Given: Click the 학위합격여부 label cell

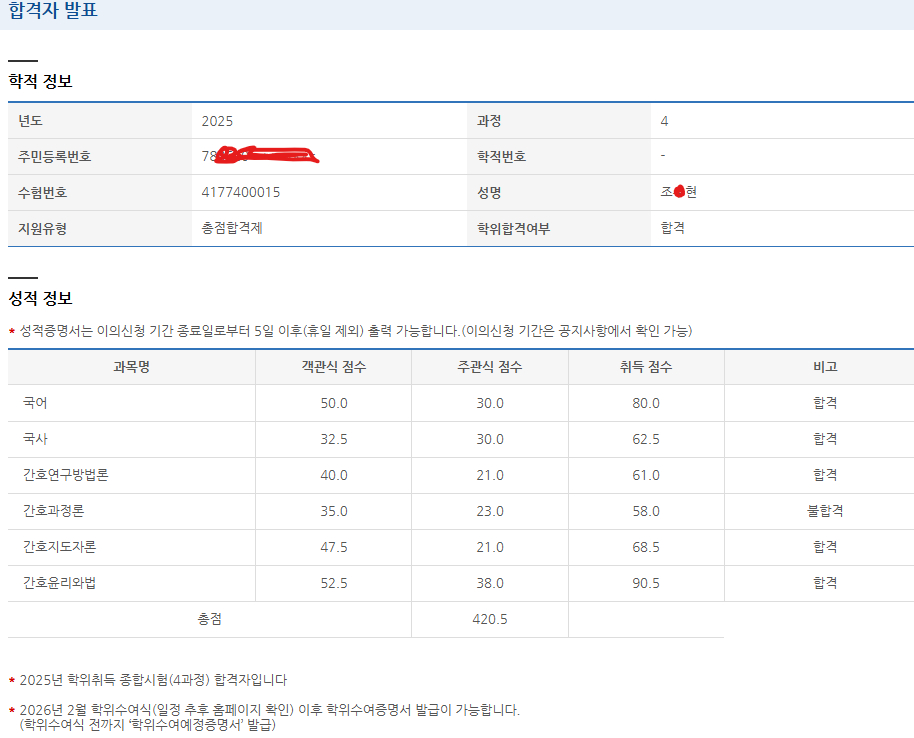Looking at the screenshot, I should (x=513, y=228).
